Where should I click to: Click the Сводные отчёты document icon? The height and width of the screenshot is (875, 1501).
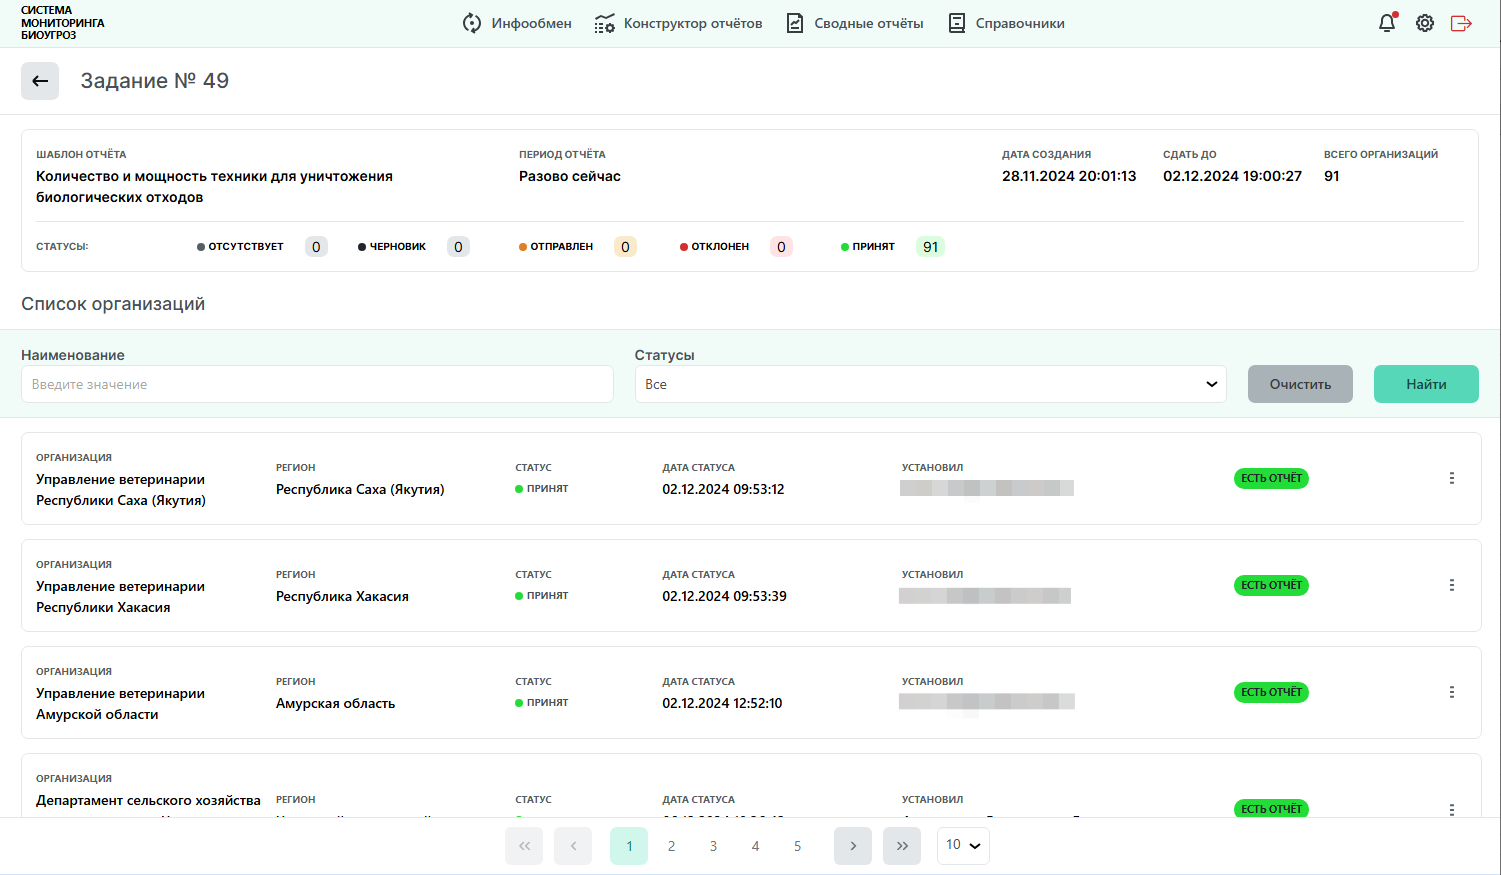click(795, 23)
